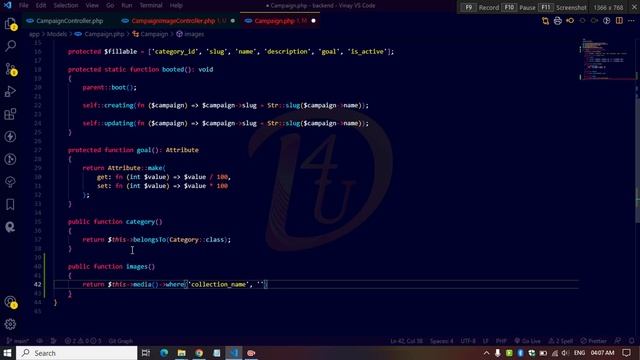
Task: Change language mode via PHP status item
Action: pyautogui.click(x=501, y=341)
